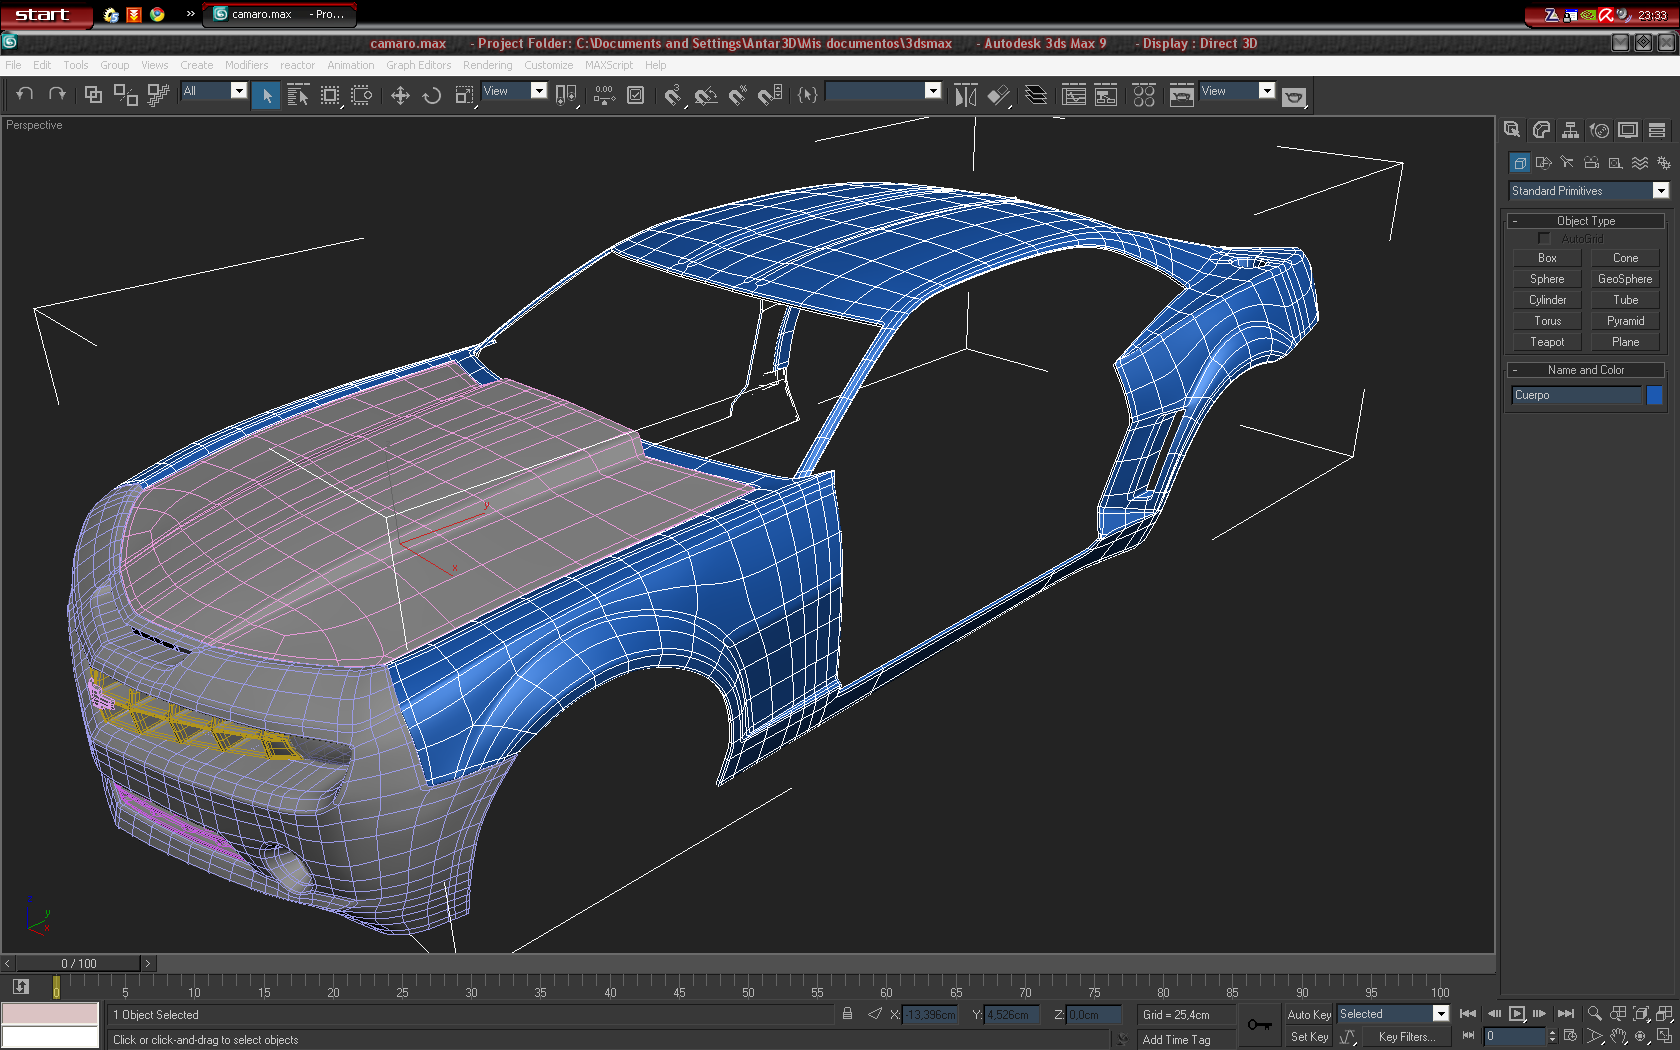Screen dimensions: 1680x1050
Task: Switch to Cameras category icon
Action: coord(1591,162)
